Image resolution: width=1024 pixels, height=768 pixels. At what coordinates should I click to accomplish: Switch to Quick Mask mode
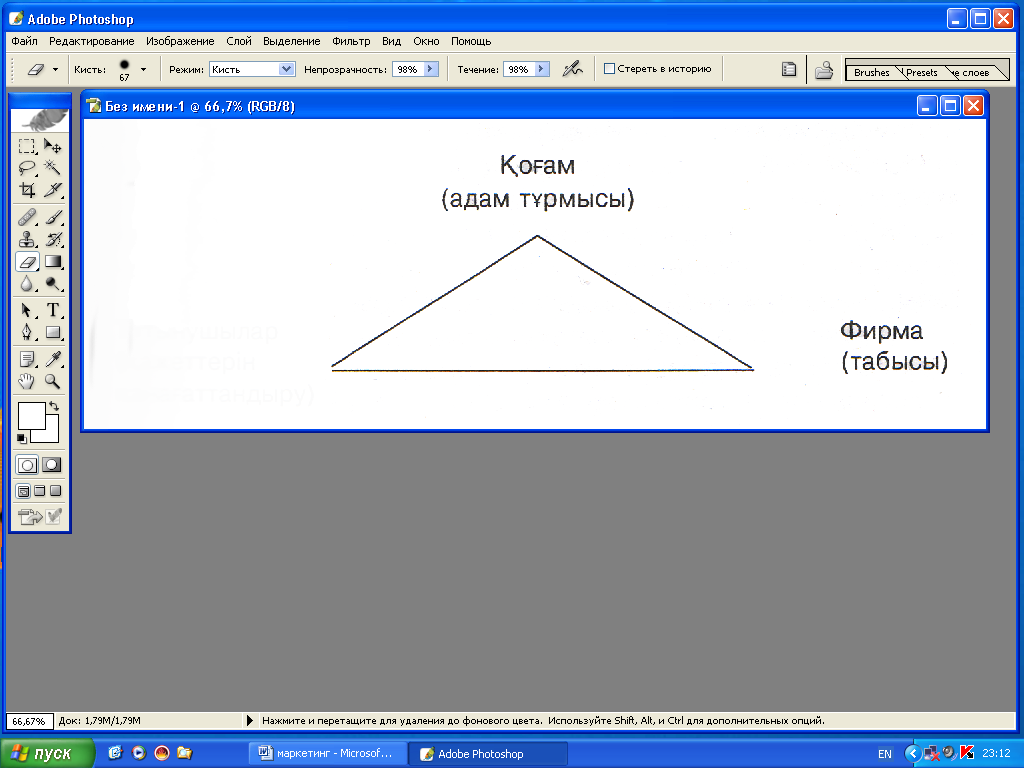(52, 465)
